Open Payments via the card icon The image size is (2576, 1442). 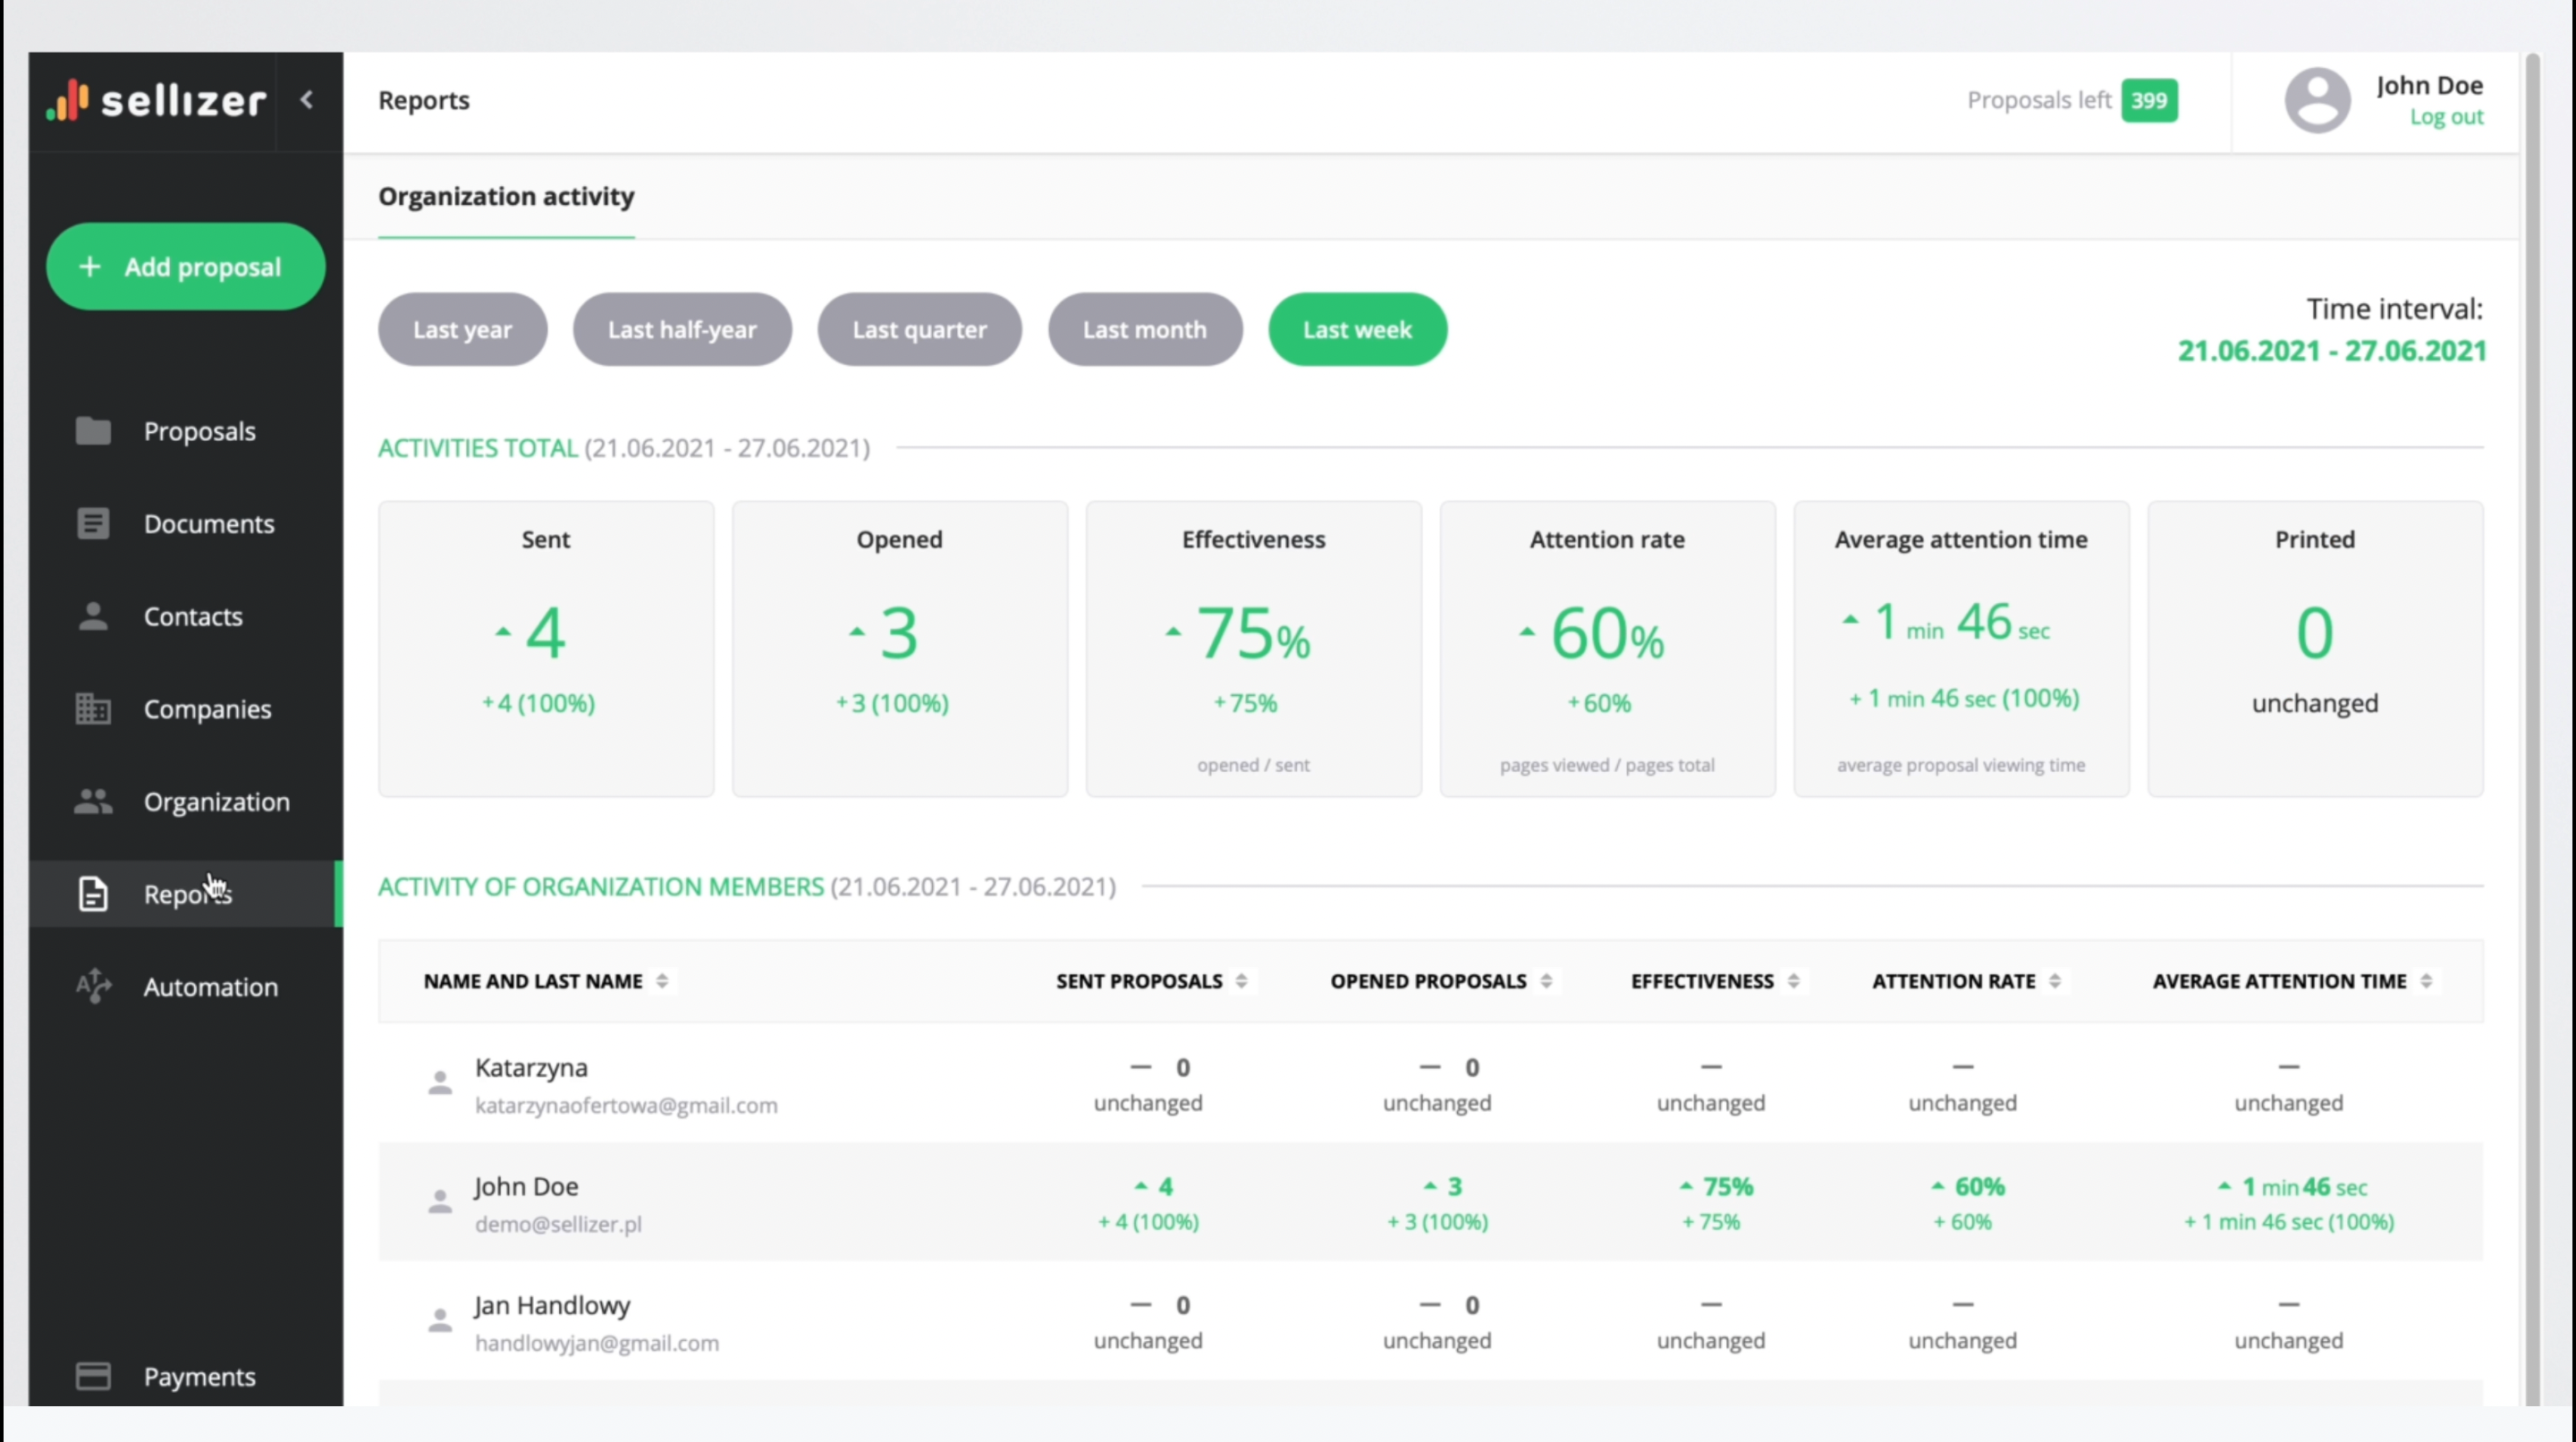coord(93,1376)
